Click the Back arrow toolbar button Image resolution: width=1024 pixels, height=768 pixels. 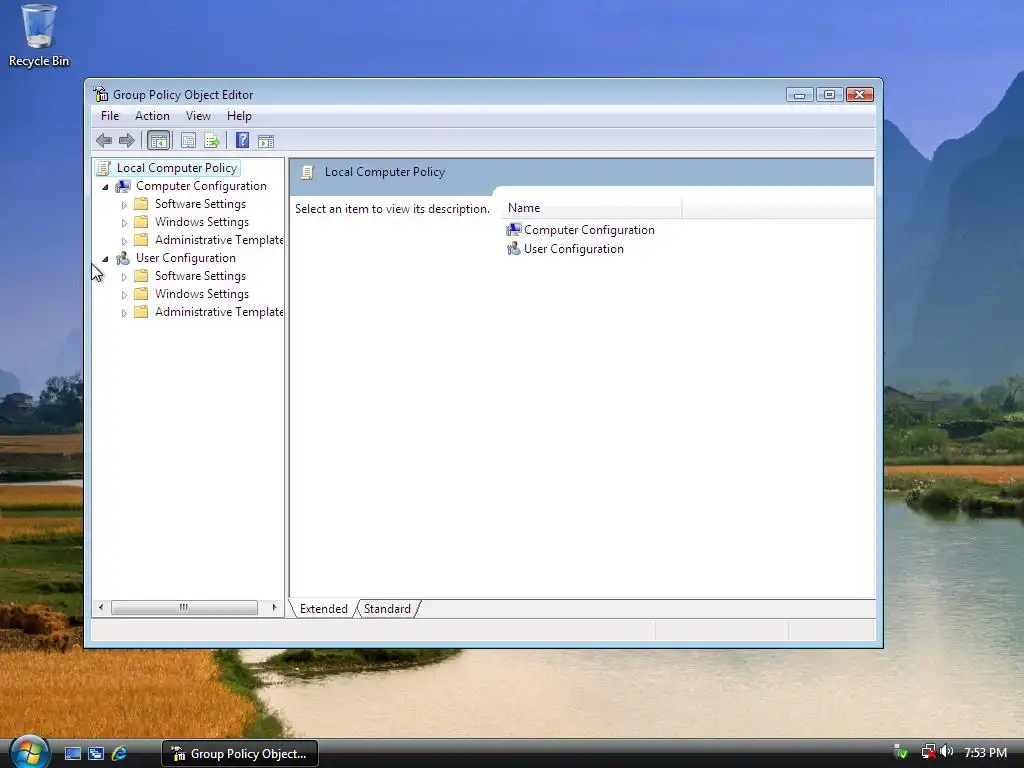(104, 140)
